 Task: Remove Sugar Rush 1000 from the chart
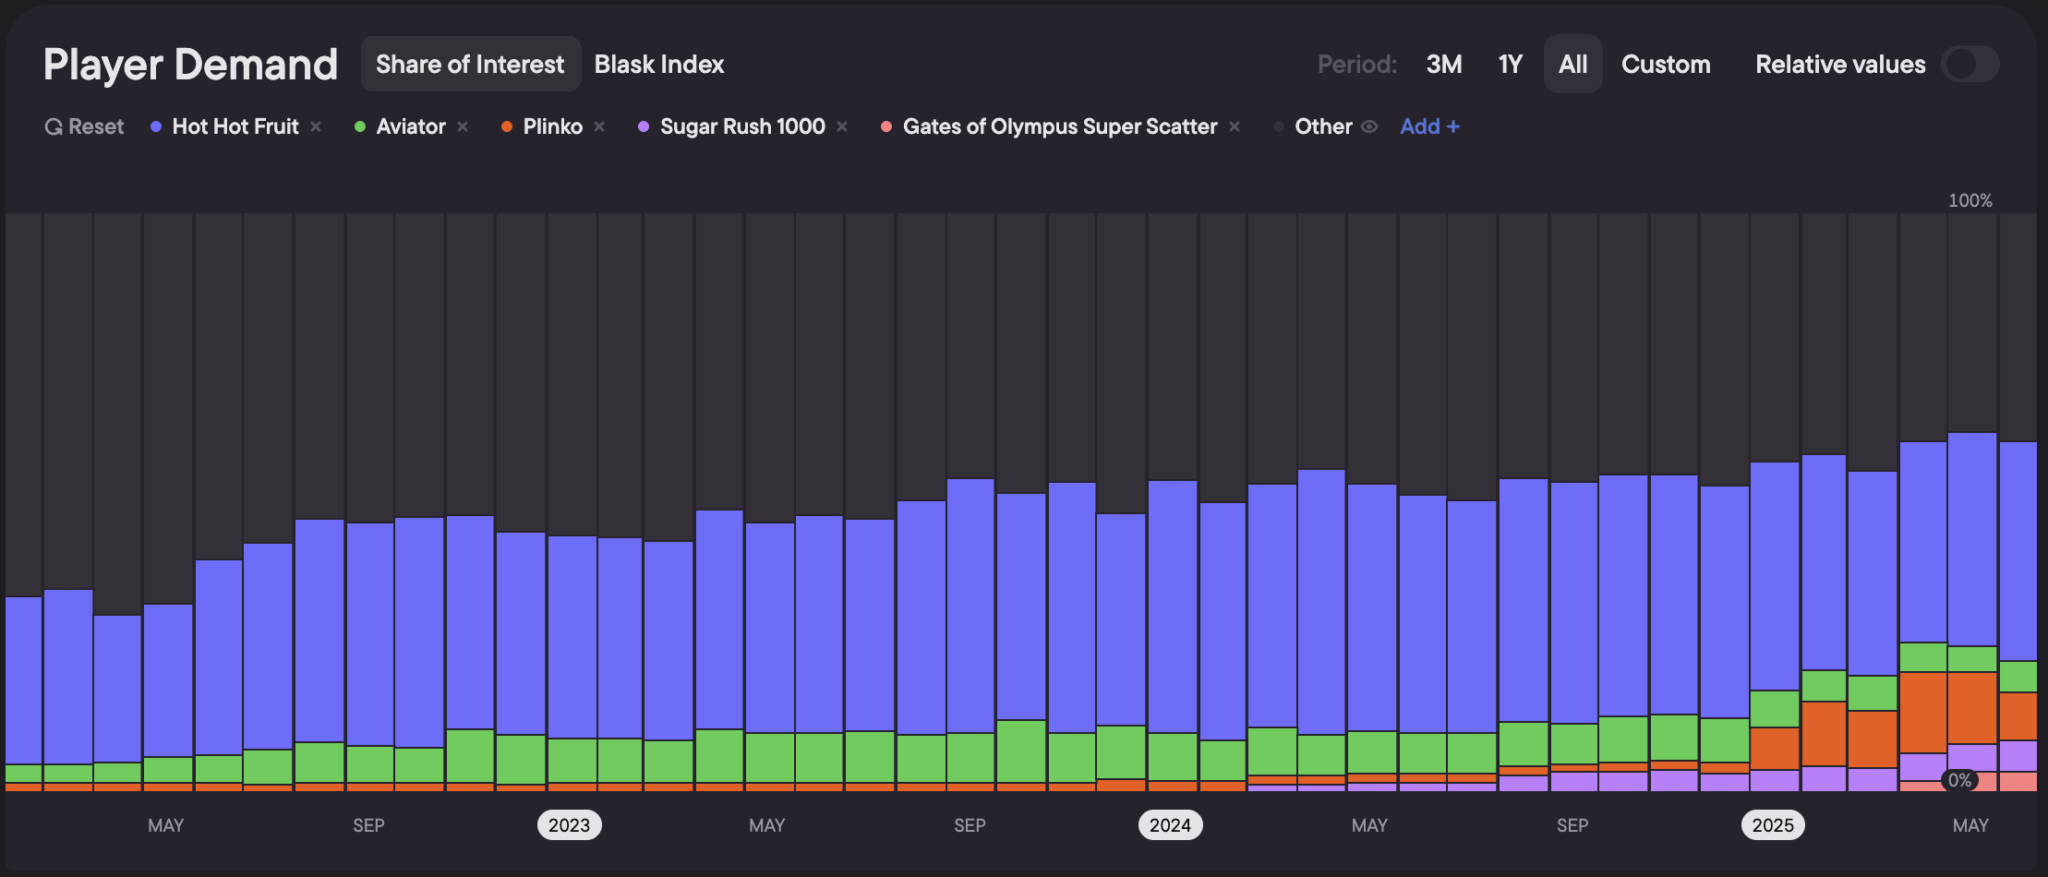tap(842, 127)
